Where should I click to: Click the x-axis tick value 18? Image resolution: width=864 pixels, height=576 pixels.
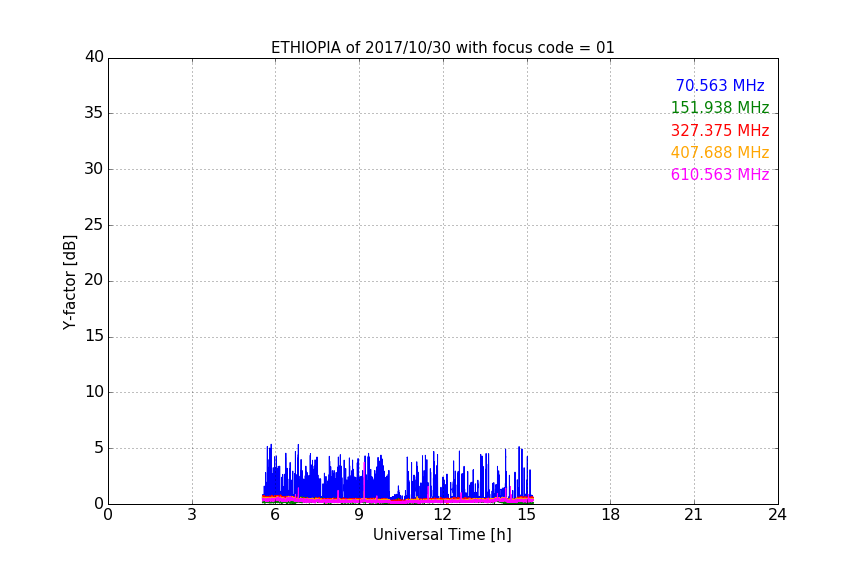(x=611, y=515)
